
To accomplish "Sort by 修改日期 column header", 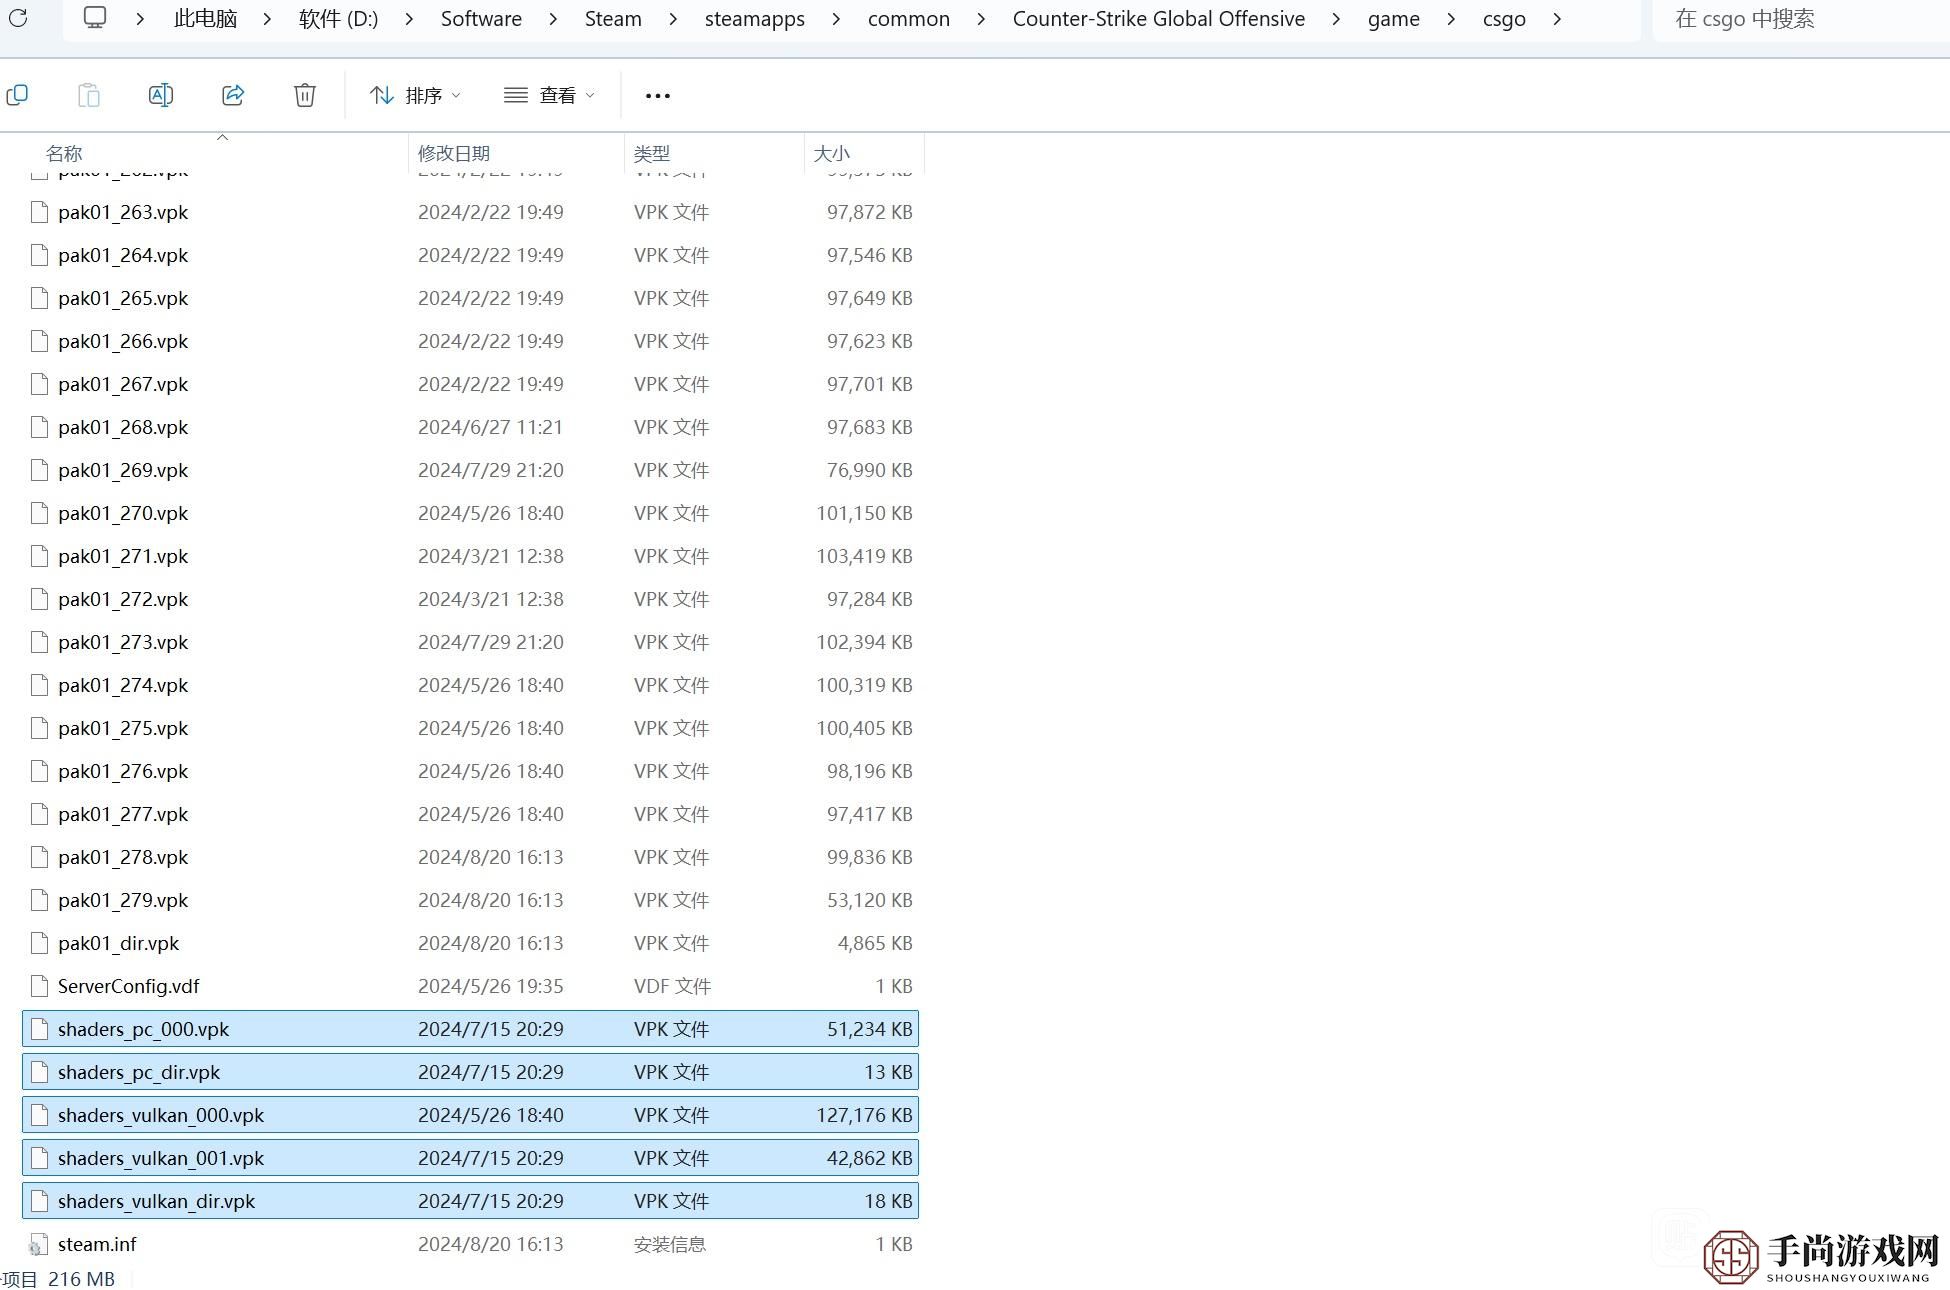I will pos(454,153).
